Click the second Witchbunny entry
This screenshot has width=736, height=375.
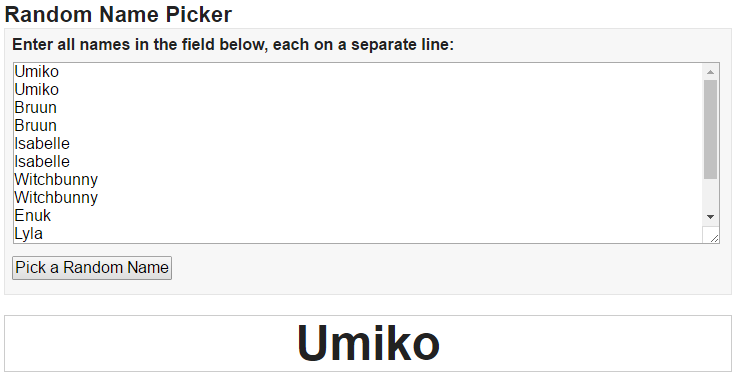point(56,198)
